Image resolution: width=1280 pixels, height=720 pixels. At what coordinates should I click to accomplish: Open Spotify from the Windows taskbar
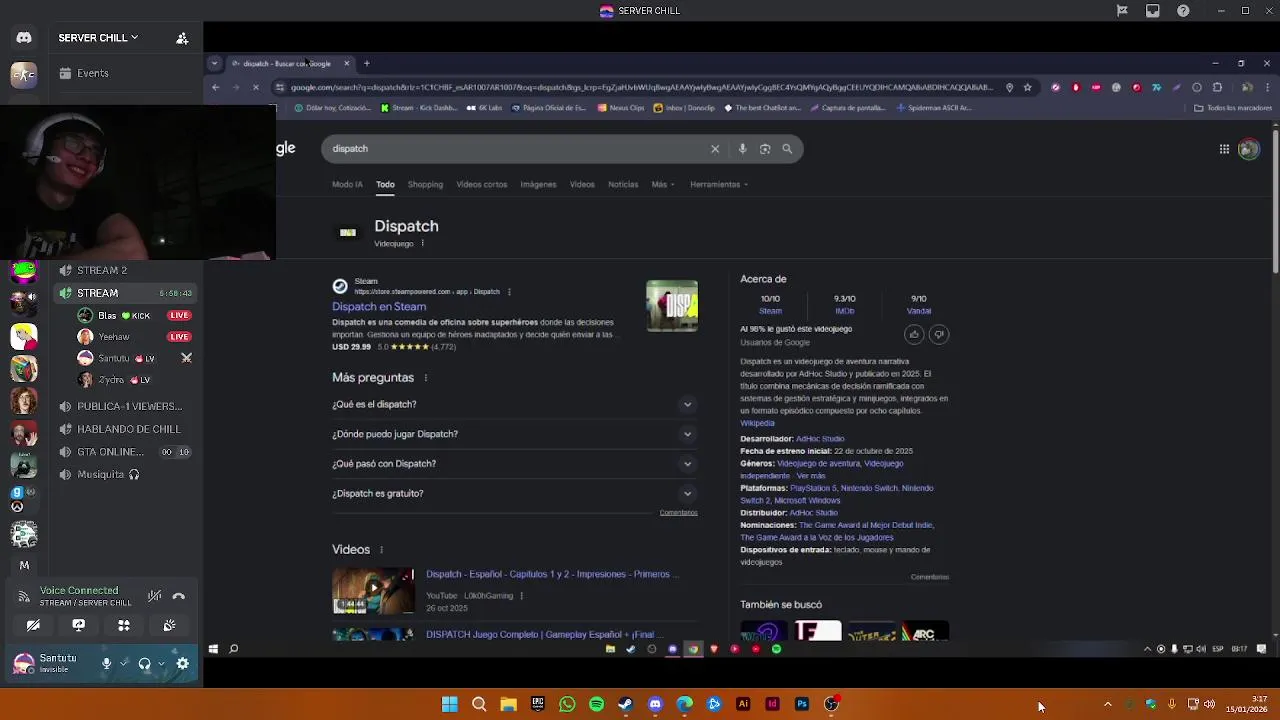point(597,704)
